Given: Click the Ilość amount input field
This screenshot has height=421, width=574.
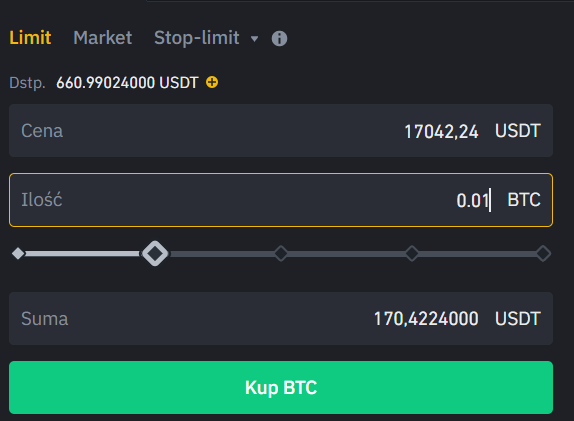Looking at the screenshot, I should tap(281, 200).
